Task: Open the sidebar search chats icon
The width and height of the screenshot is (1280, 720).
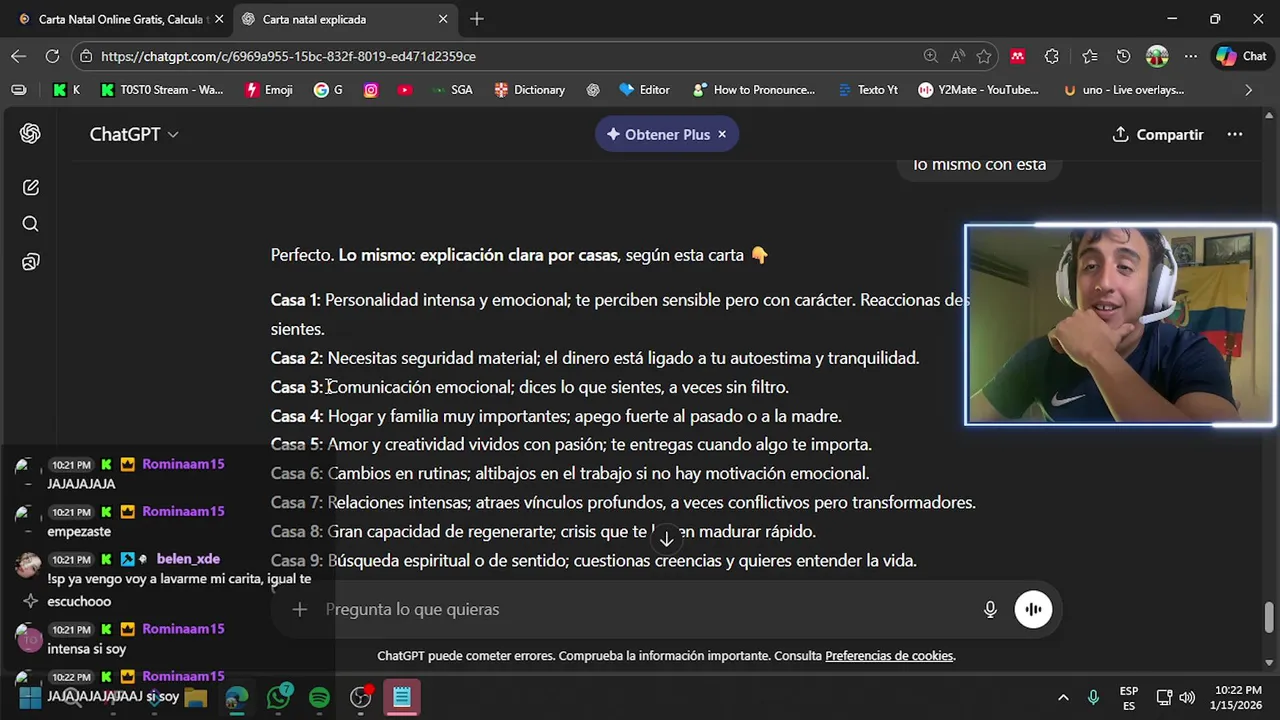Action: coord(30,224)
